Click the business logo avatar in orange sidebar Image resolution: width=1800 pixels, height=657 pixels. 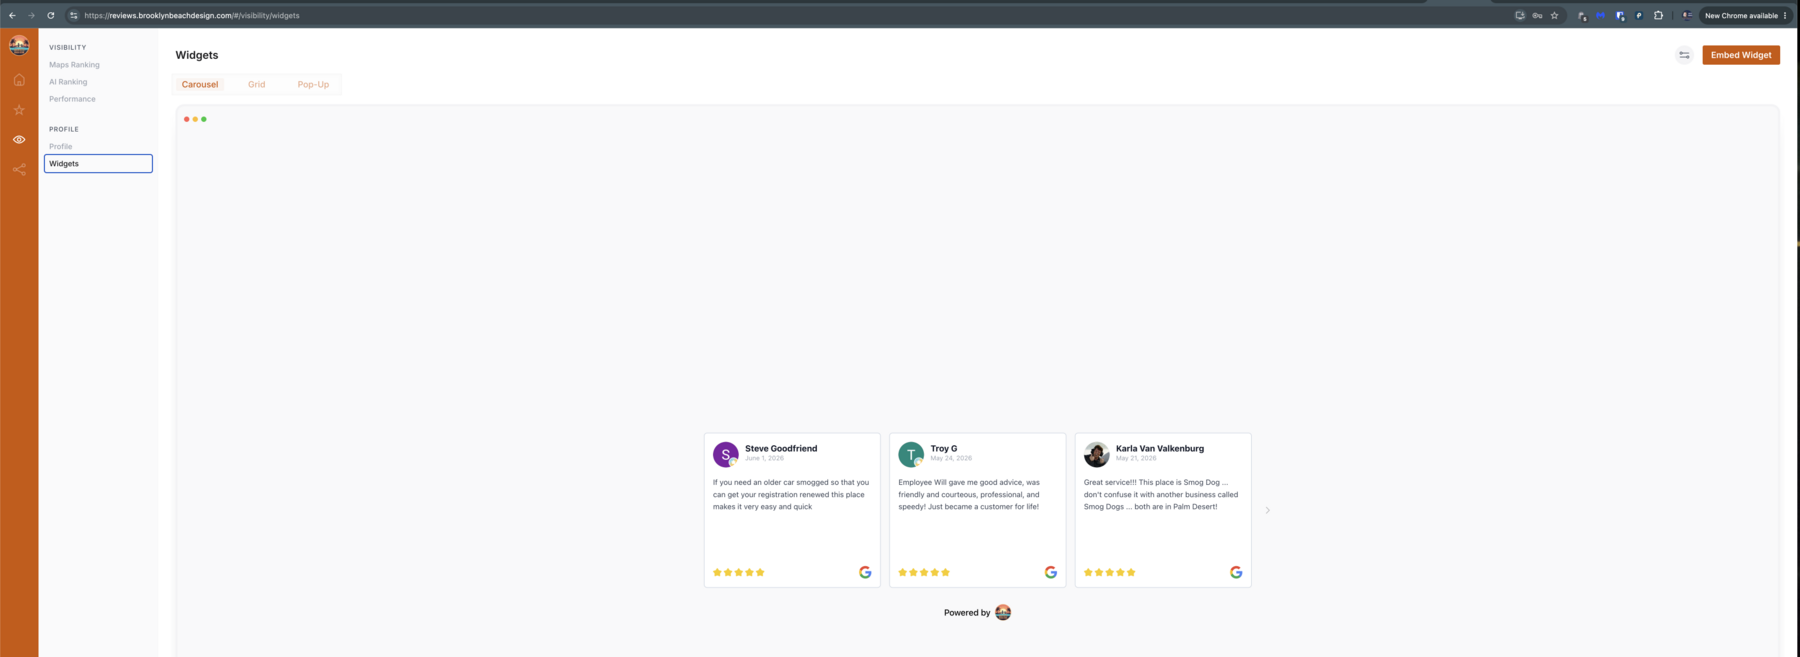coord(19,46)
